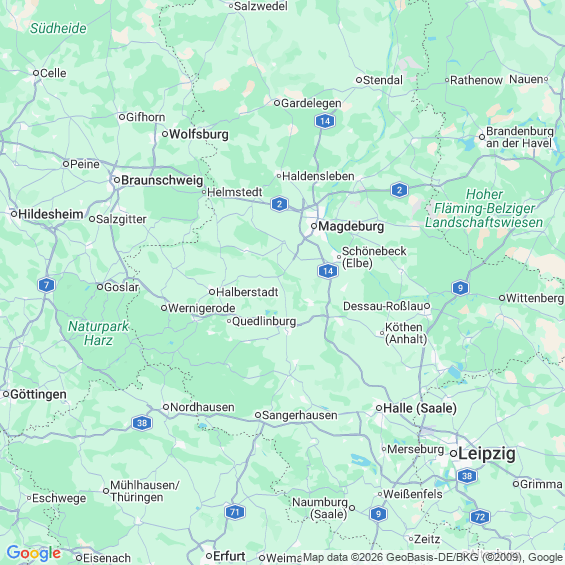
Task: Click the A14 highway shield near Gardelegen
Action: click(x=325, y=121)
